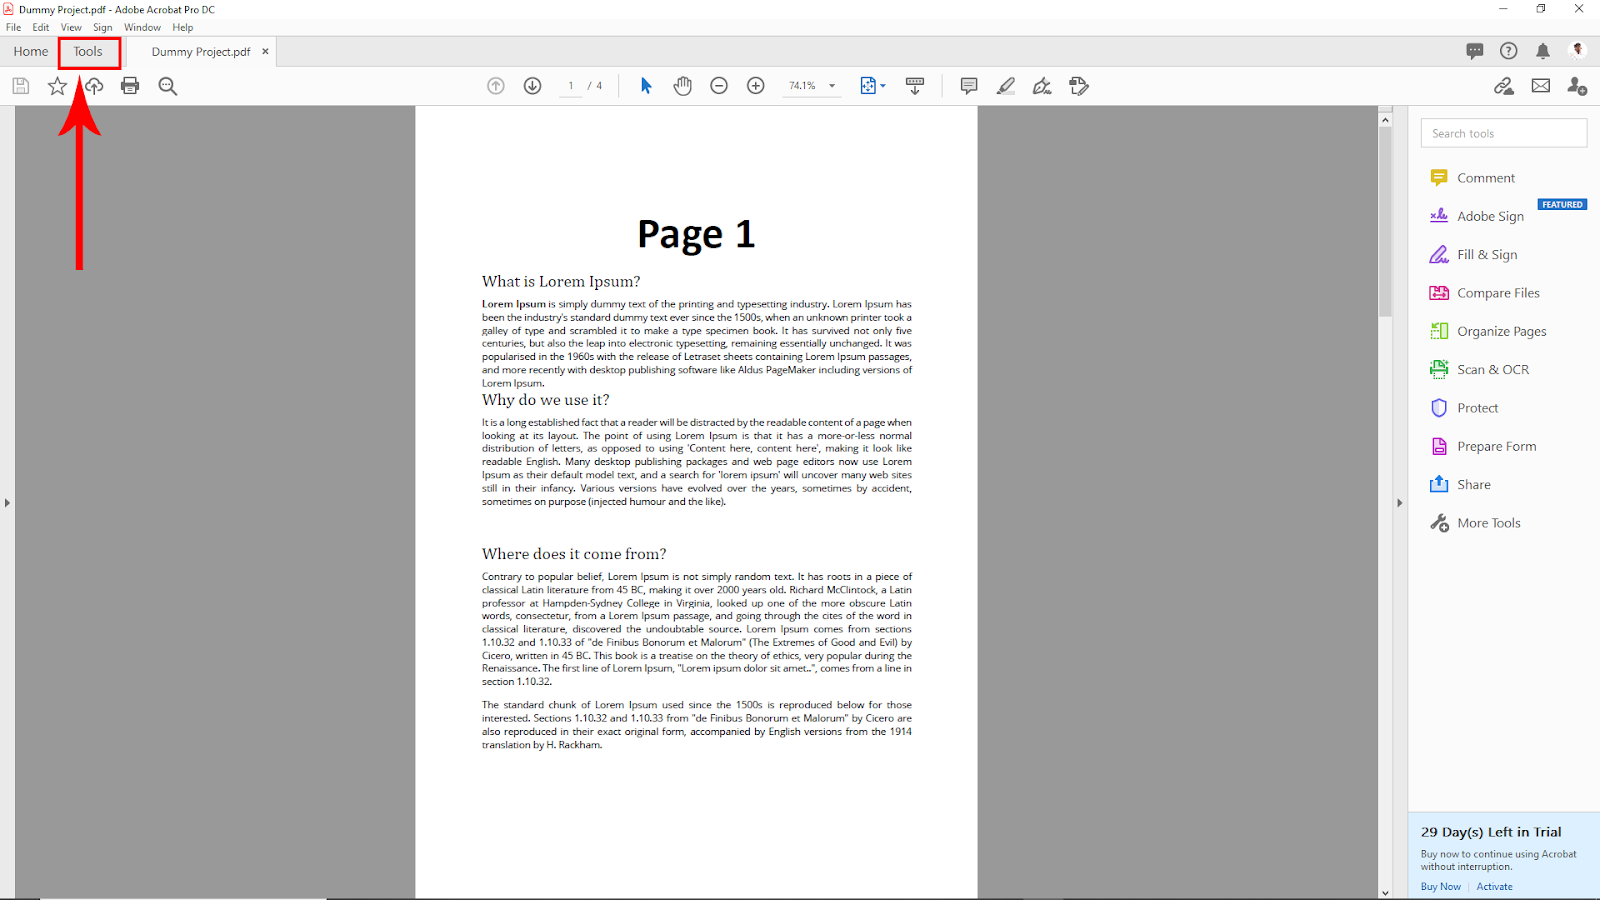Select the Dummy Project.pdf document tab

click(x=201, y=52)
